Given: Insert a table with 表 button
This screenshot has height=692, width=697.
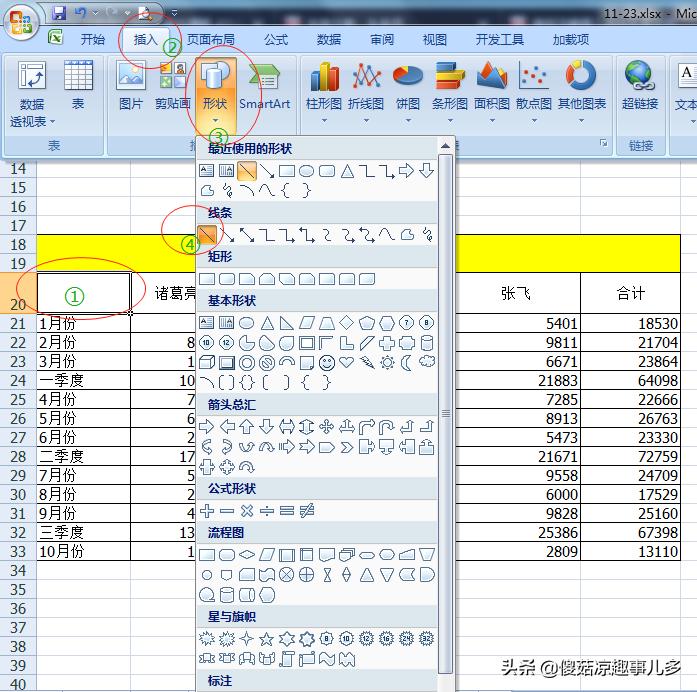Looking at the screenshot, I should tap(78, 85).
